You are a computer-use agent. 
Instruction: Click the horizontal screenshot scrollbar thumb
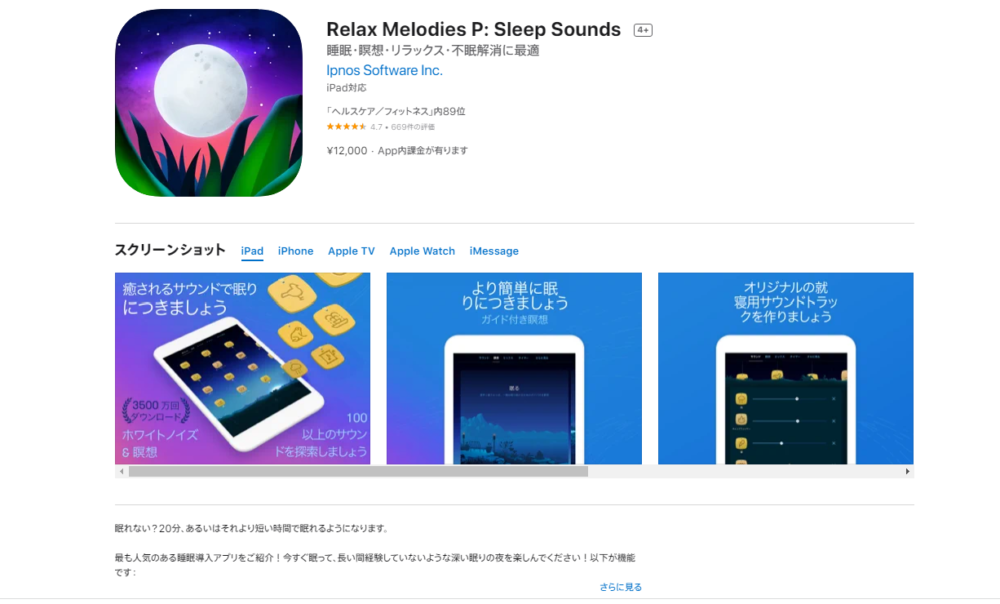click(358, 471)
